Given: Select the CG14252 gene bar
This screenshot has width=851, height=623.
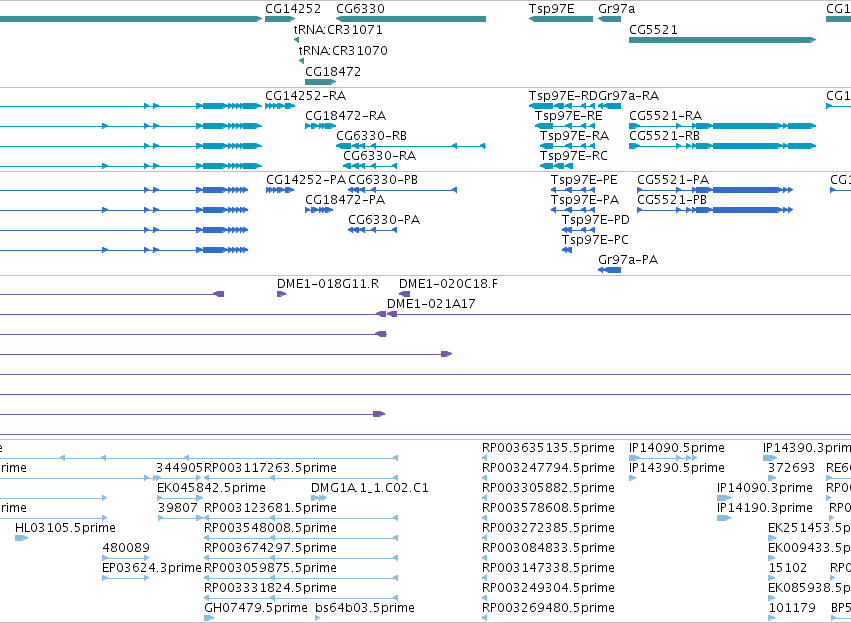Looking at the screenshot, I should click(x=280, y=19).
